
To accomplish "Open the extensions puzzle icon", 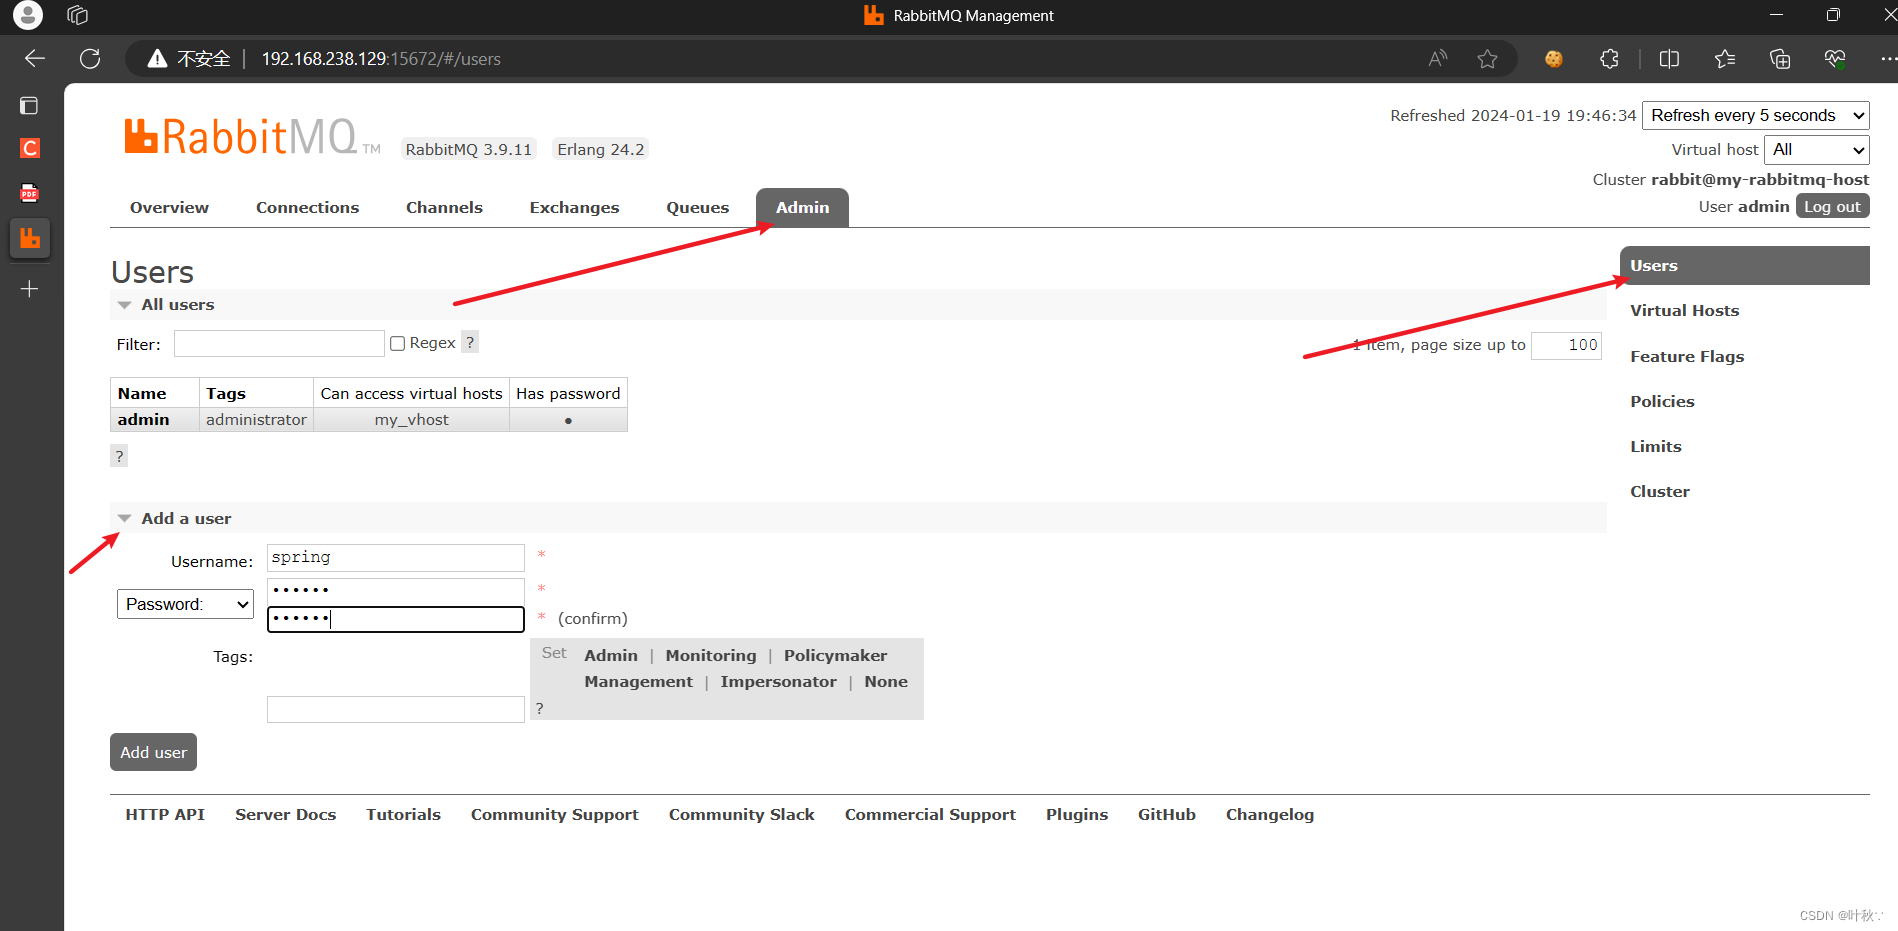I will click(1609, 59).
